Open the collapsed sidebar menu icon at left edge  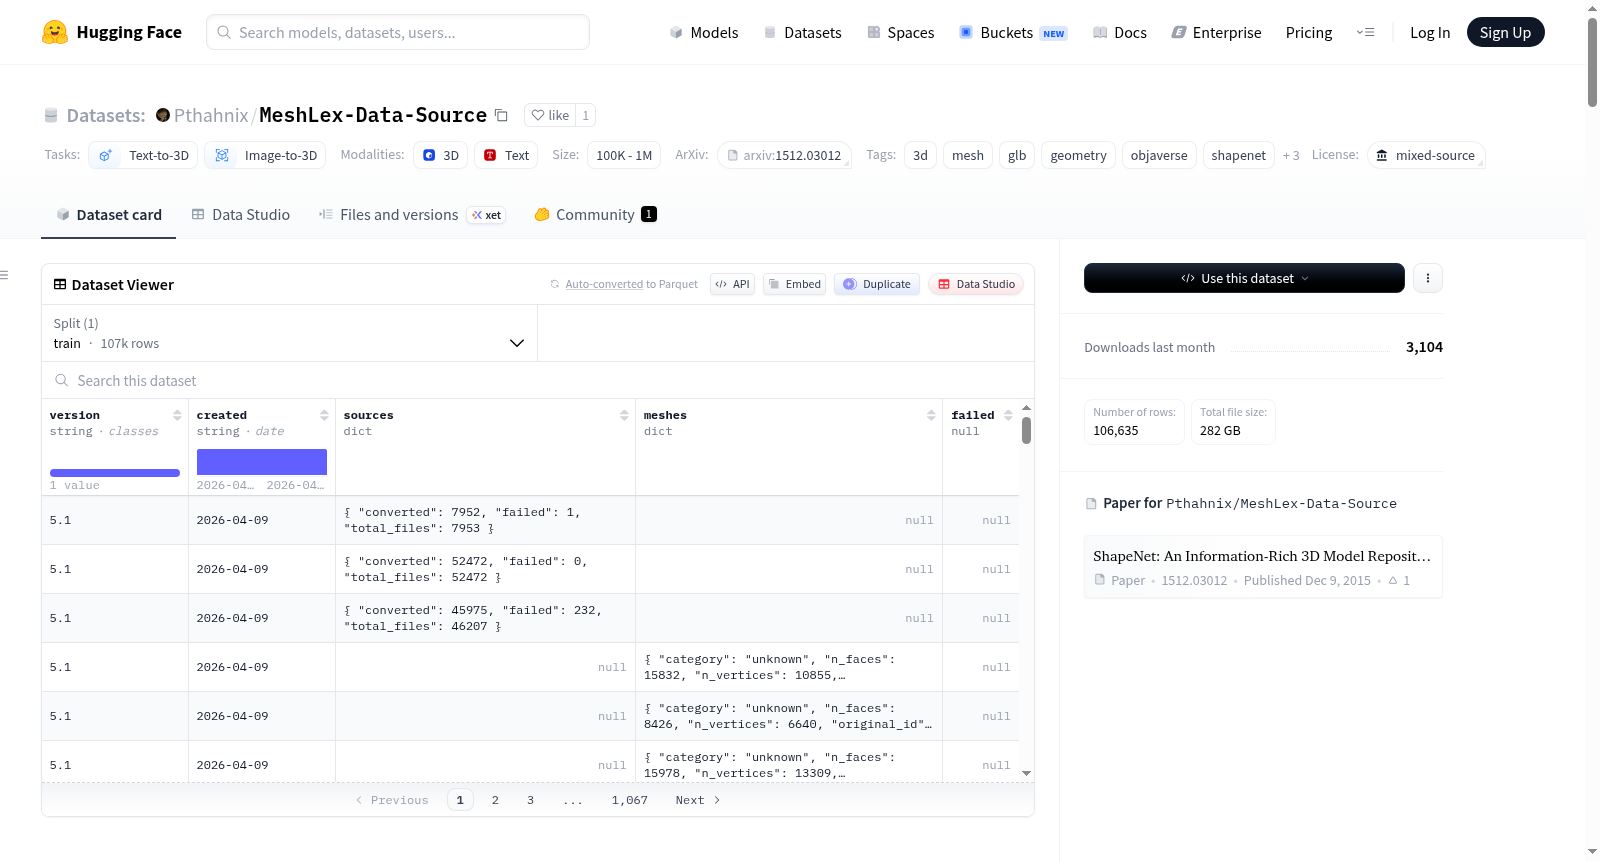coord(4,275)
